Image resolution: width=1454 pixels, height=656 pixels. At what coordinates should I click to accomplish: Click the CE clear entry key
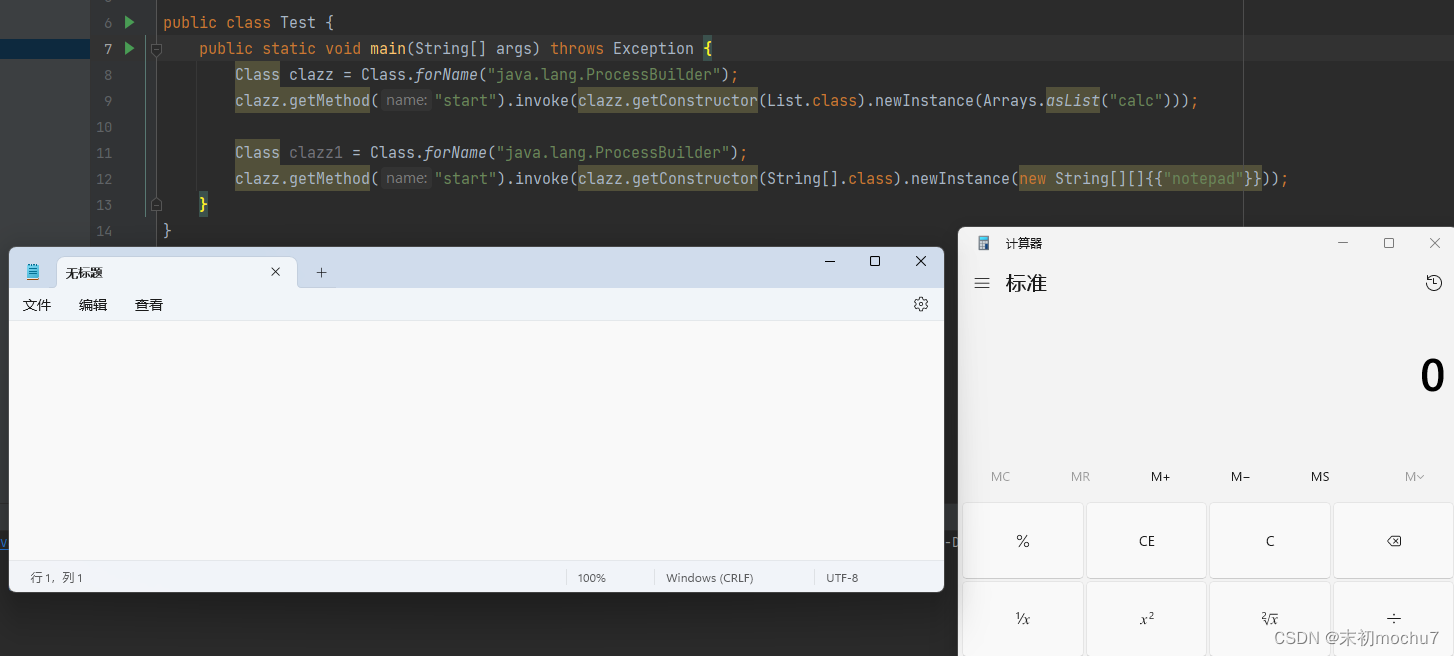[1146, 541]
